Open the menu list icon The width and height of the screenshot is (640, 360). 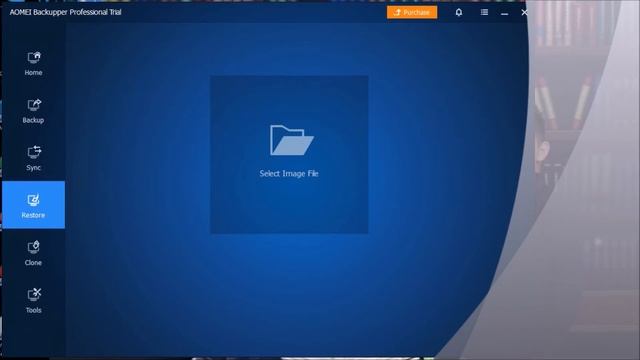tap(484, 12)
